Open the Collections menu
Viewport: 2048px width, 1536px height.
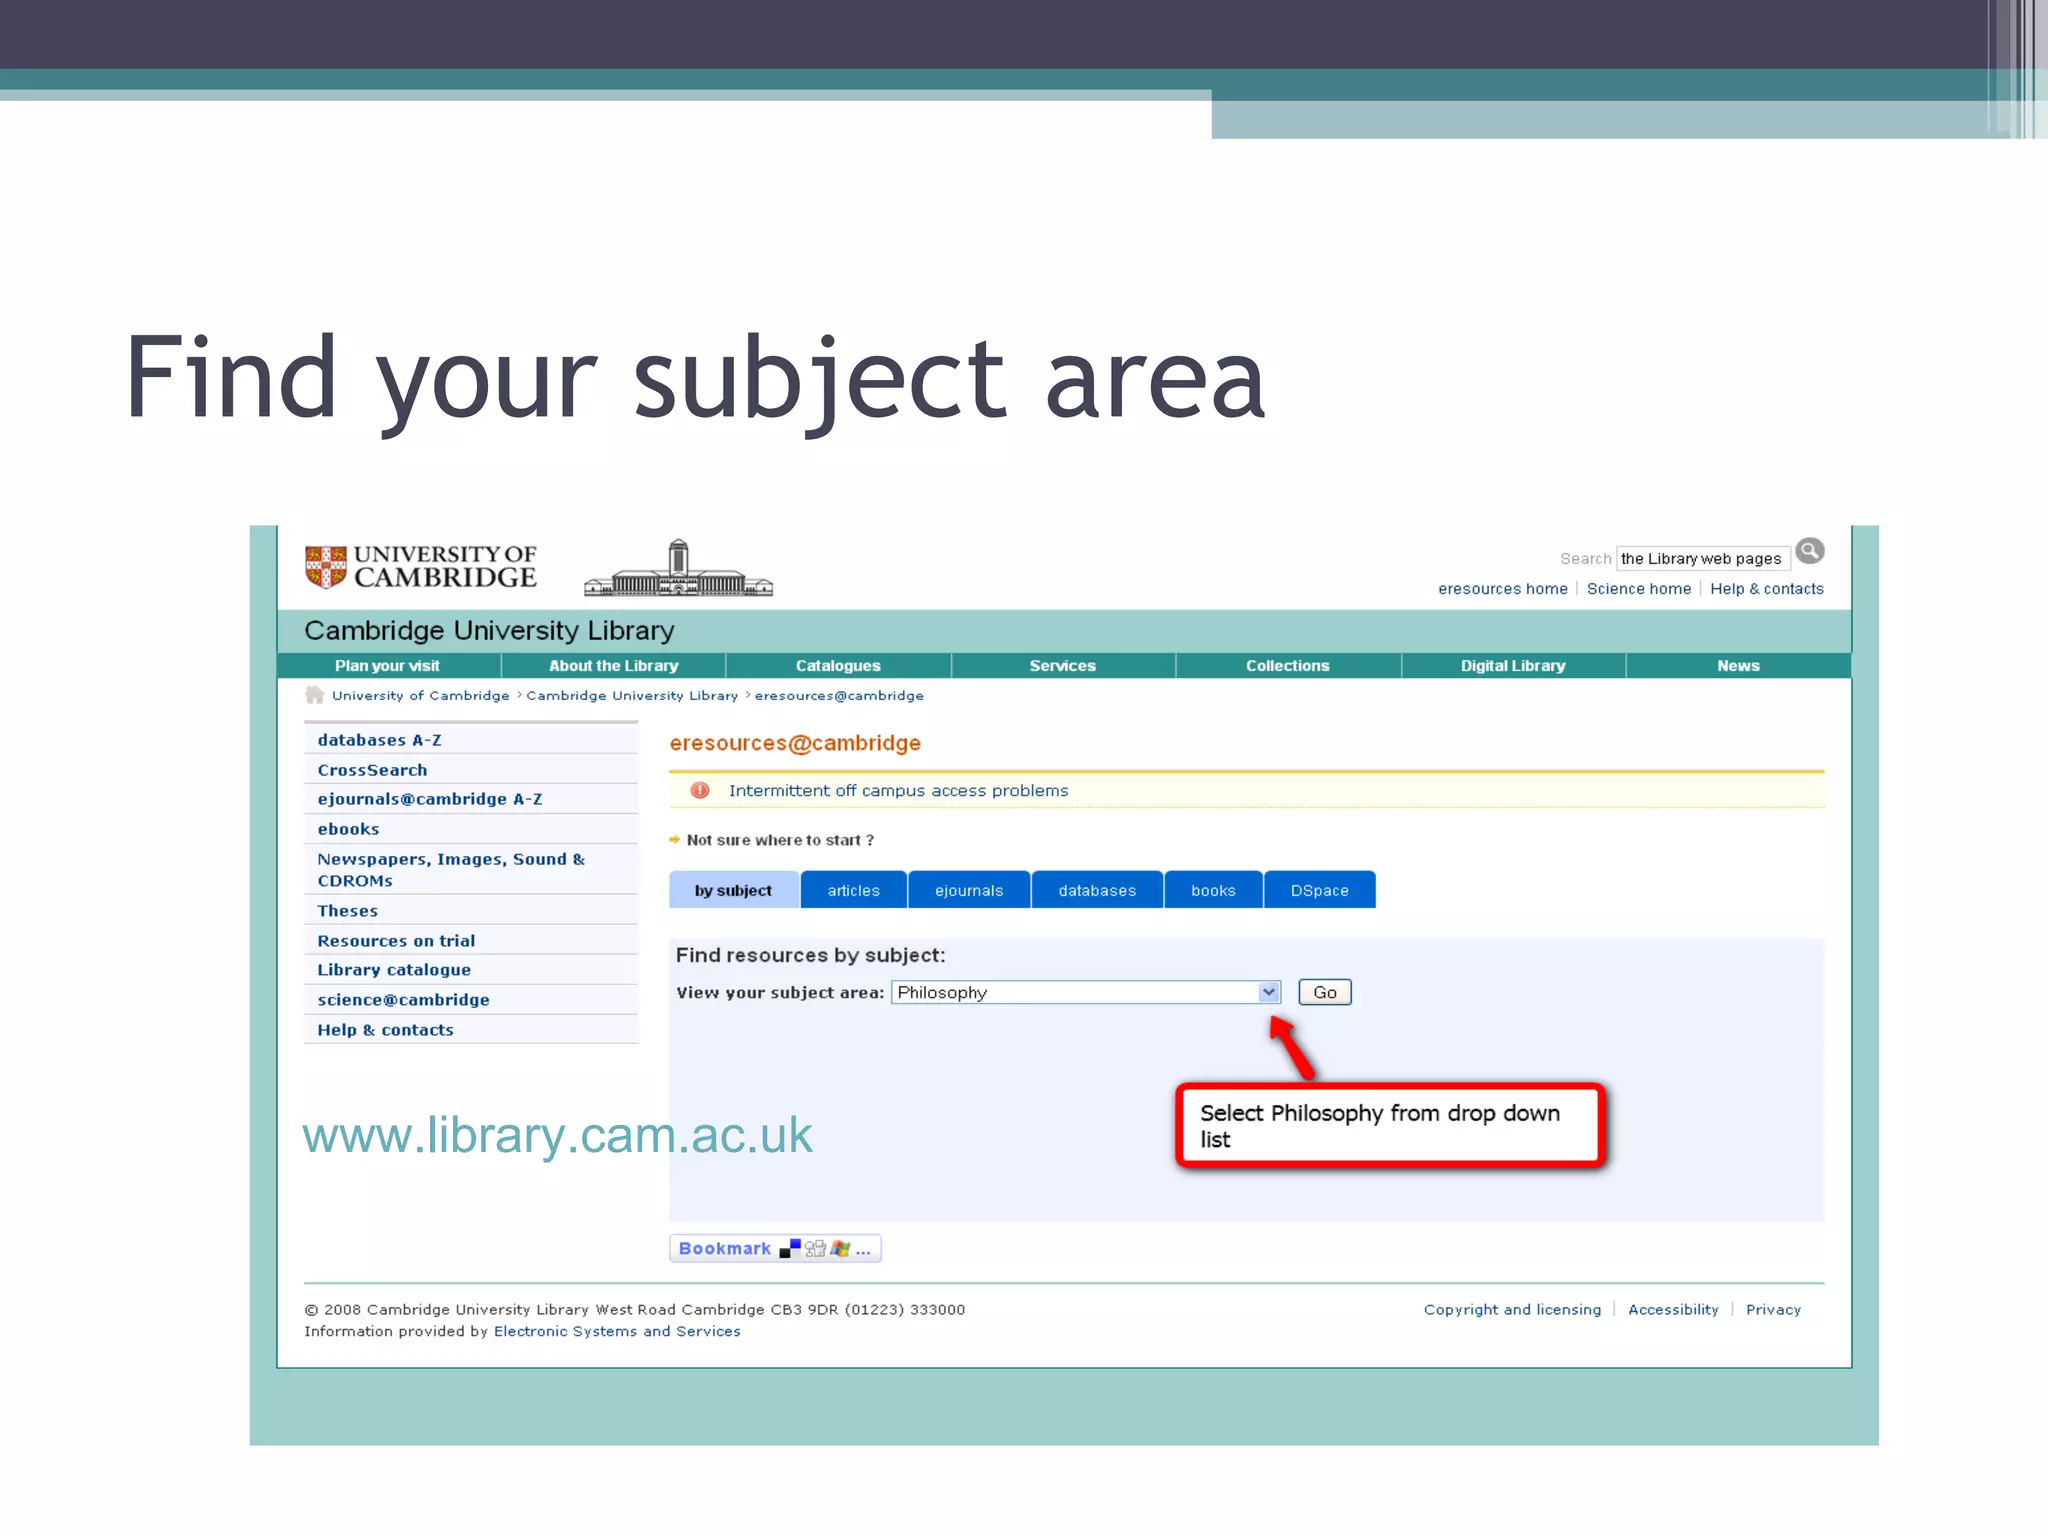(1288, 666)
